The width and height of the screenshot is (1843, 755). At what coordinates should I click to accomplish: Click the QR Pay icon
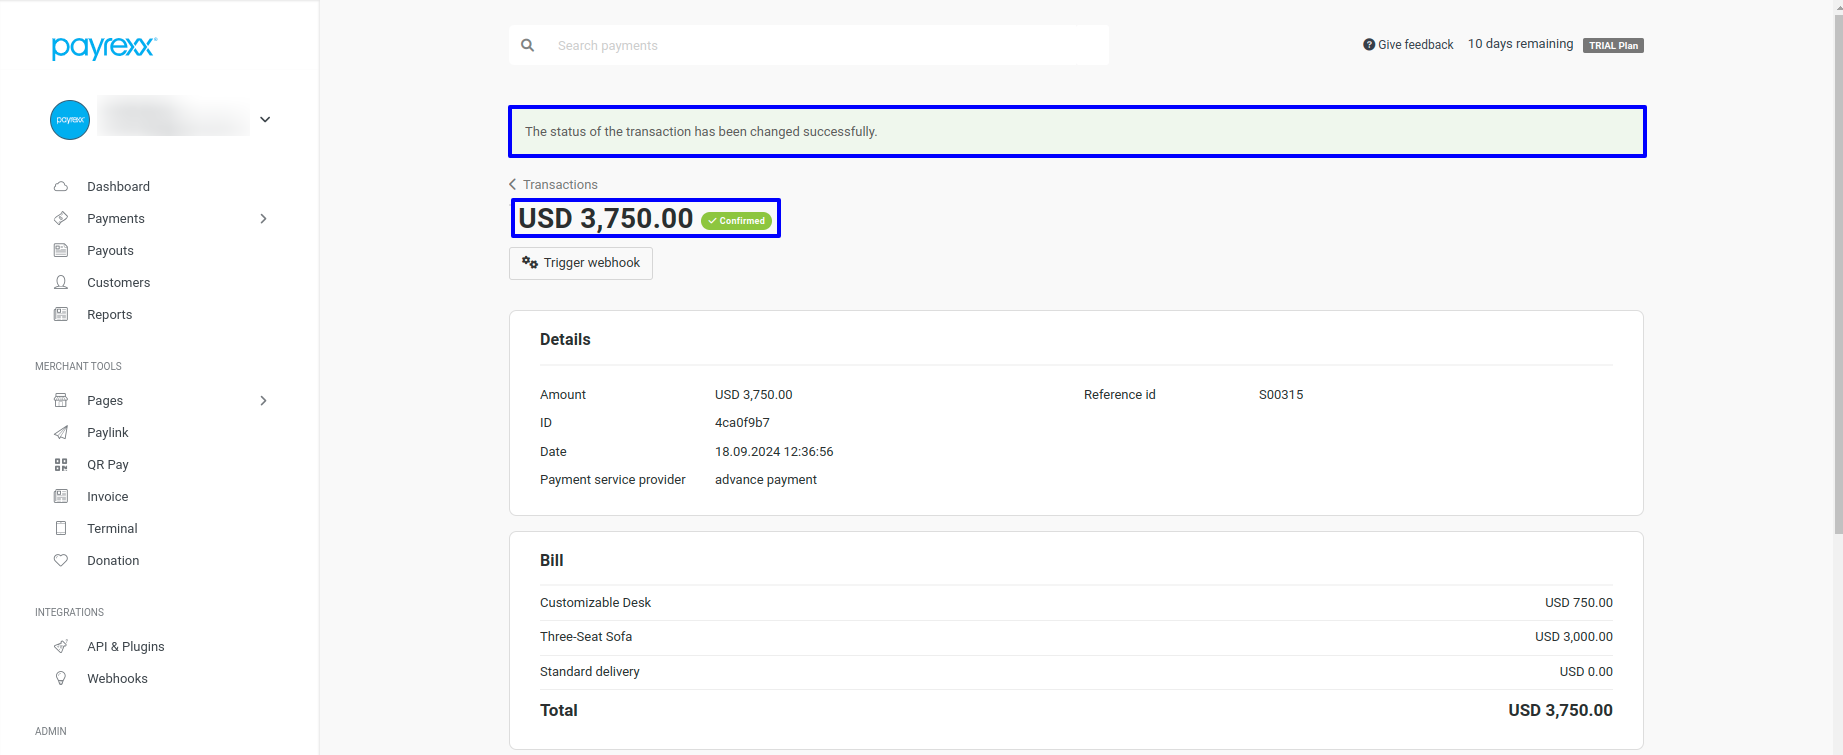[x=61, y=464]
